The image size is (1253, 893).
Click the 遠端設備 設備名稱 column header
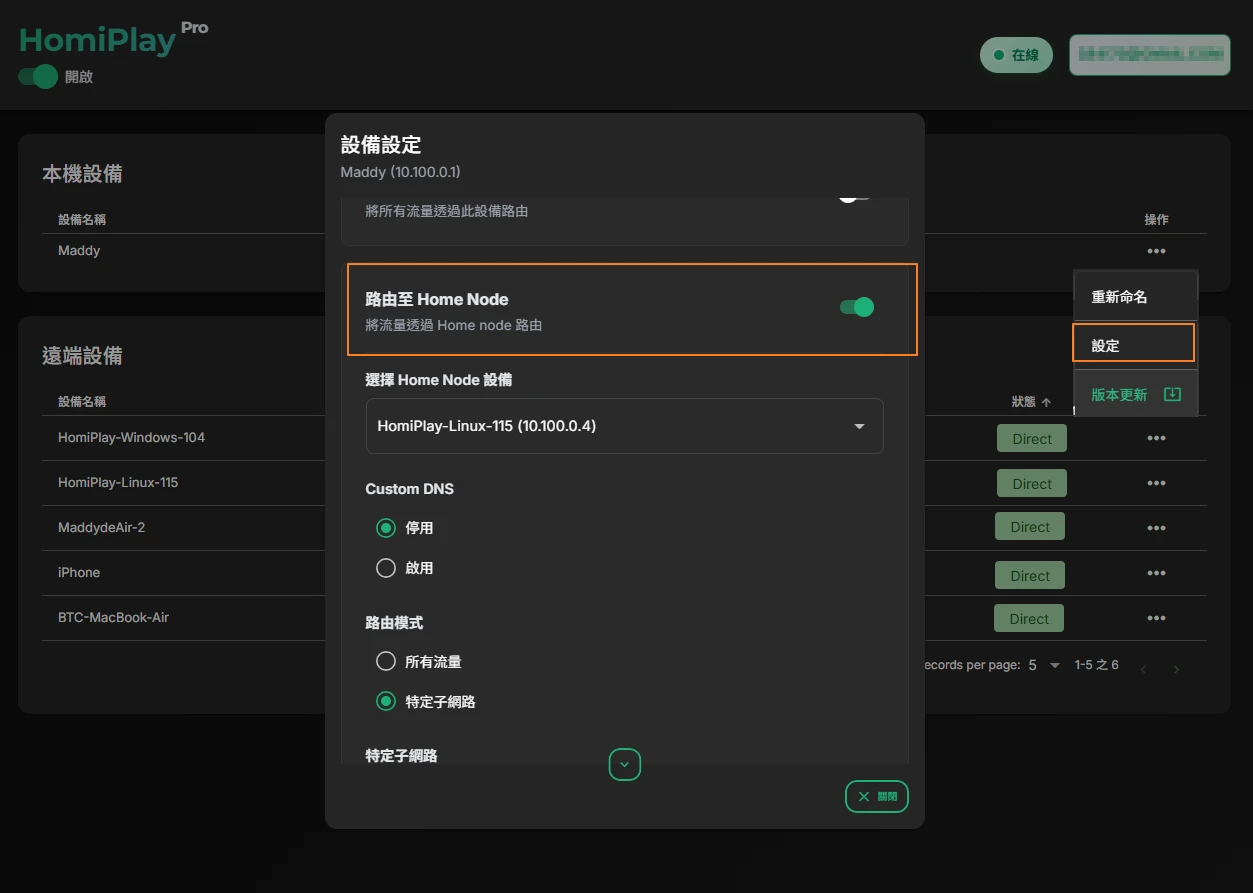pyautogui.click(x=82, y=401)
